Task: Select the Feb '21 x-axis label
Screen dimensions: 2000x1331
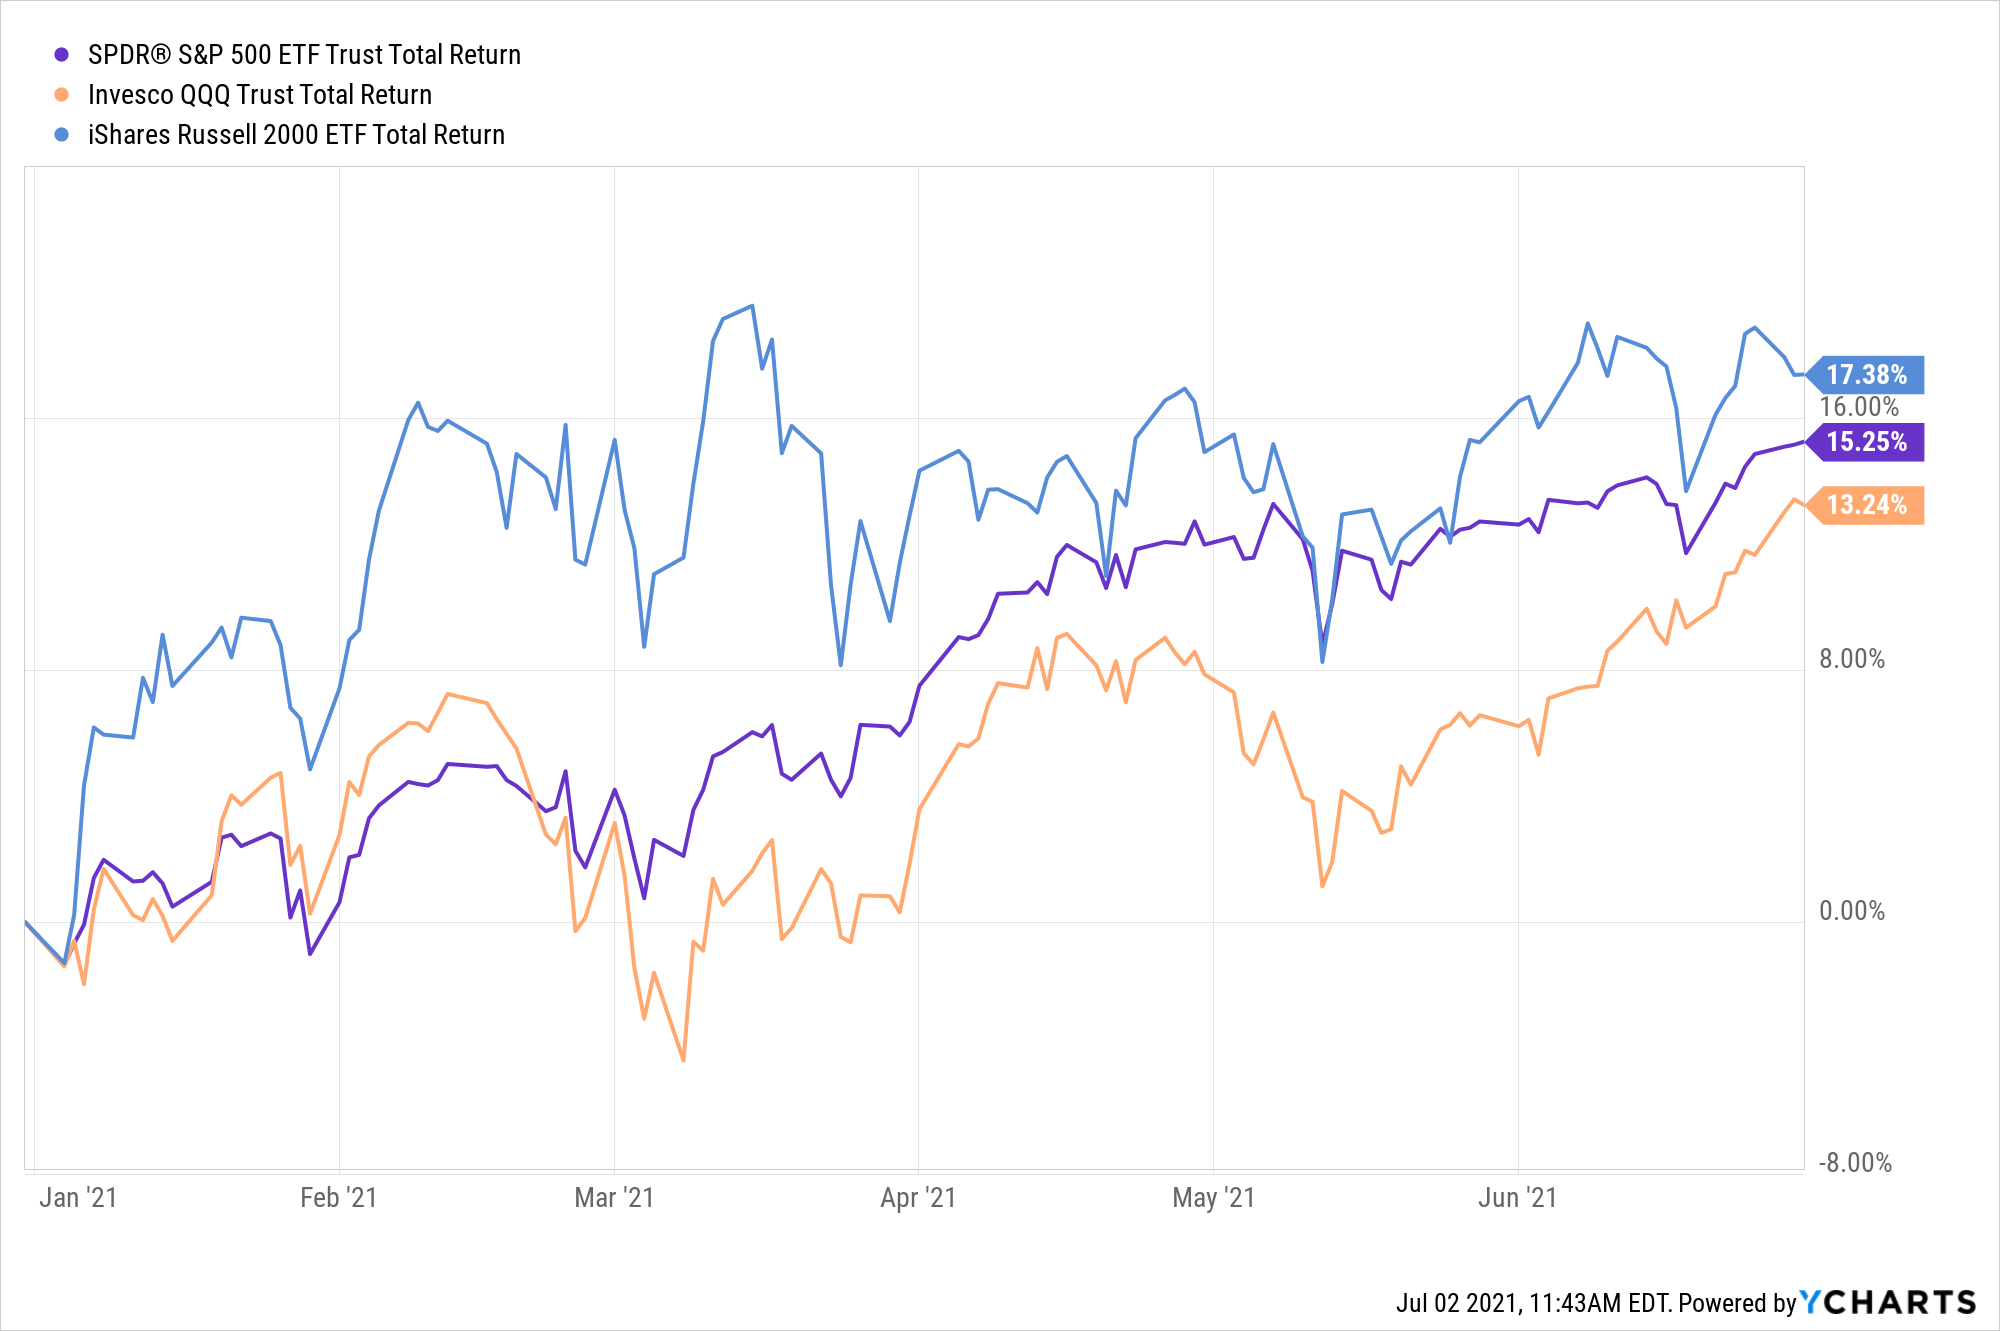Action: 338,1197
